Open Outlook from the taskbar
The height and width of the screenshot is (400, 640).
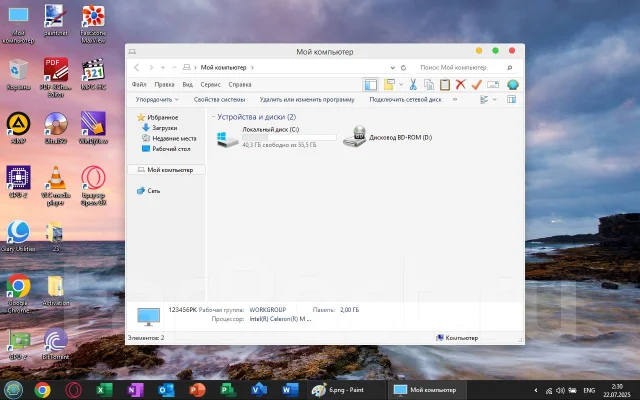click(166, 390)
